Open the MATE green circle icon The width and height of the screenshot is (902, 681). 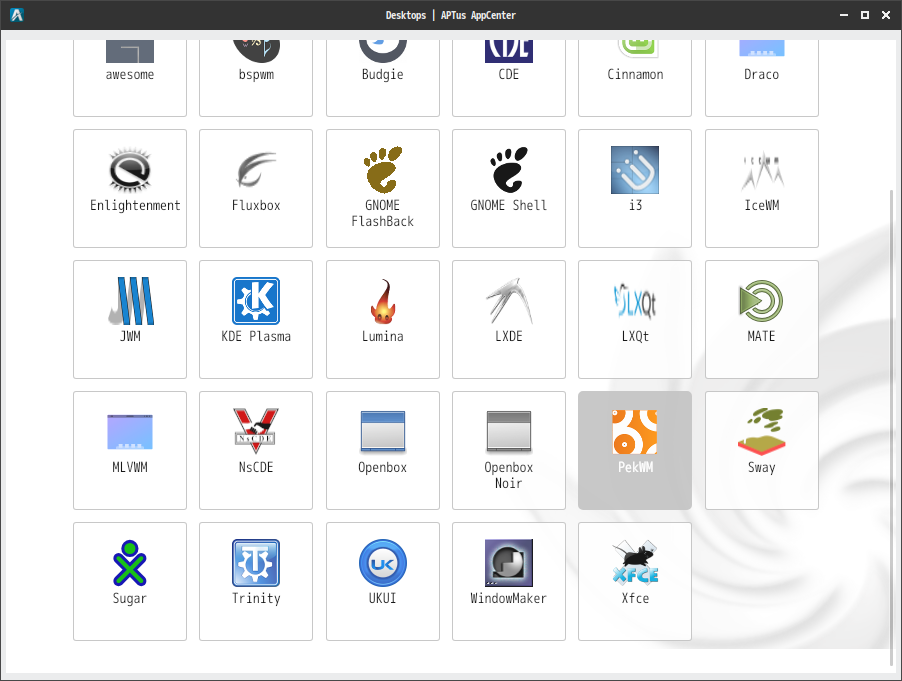tap(762, 301)
